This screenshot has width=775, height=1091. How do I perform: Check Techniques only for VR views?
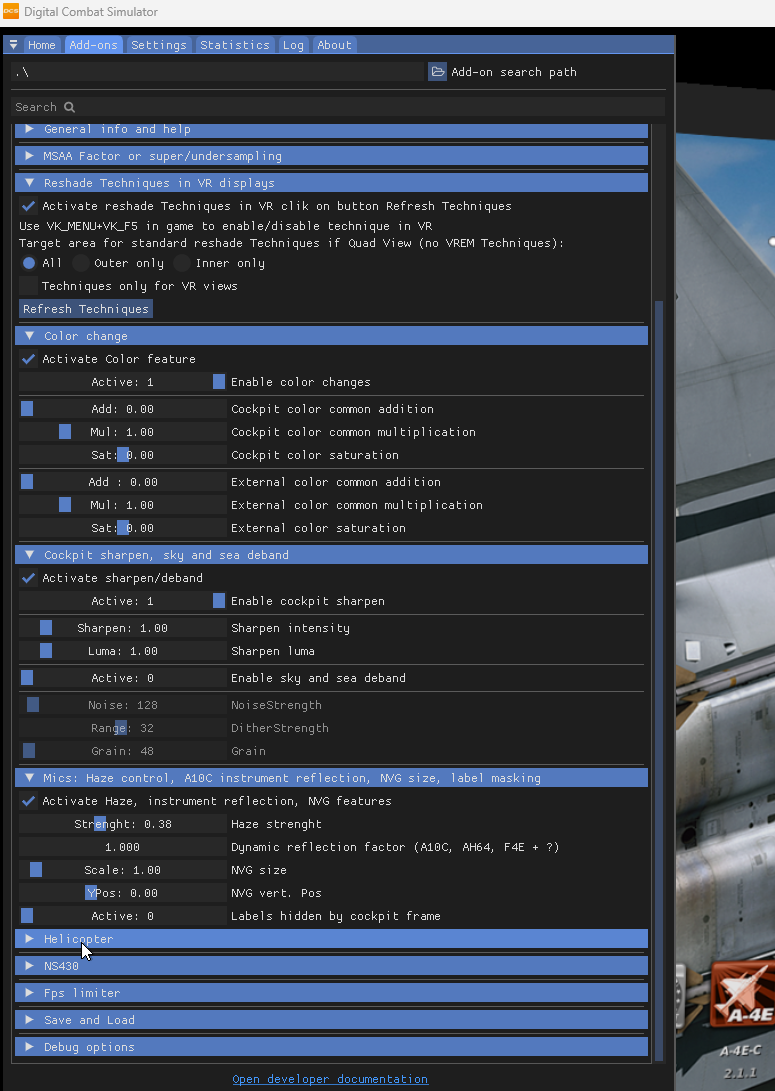tap(29, 286)
